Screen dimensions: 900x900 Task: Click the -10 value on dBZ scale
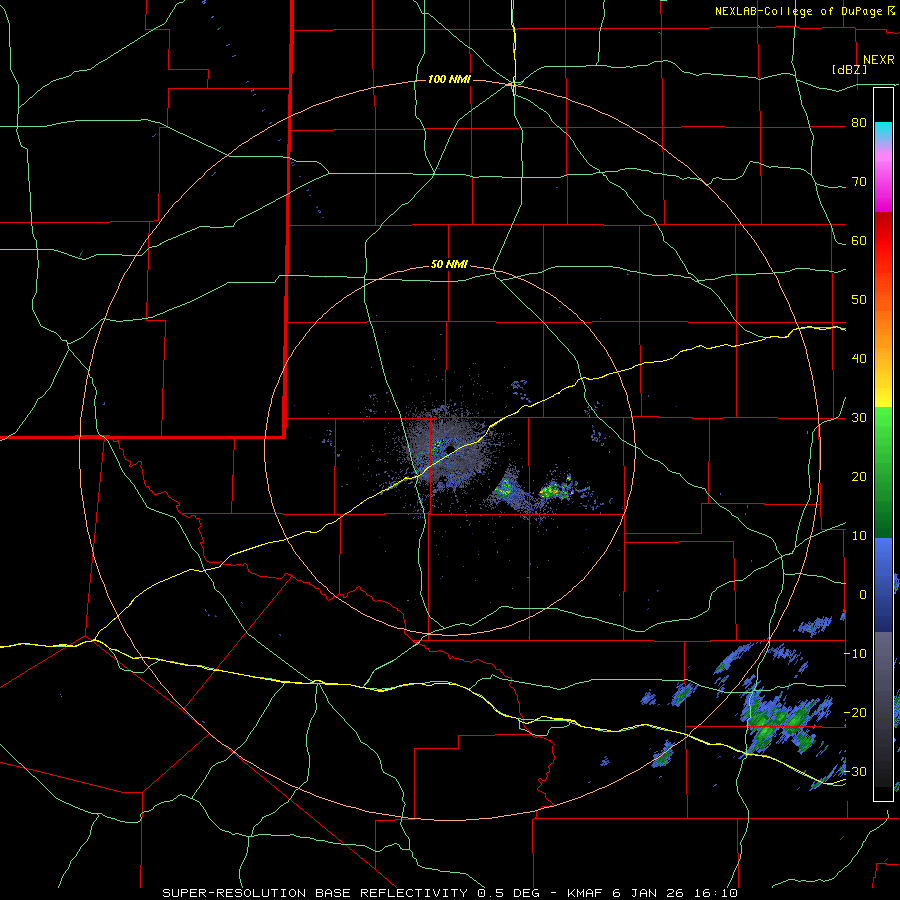855,654
